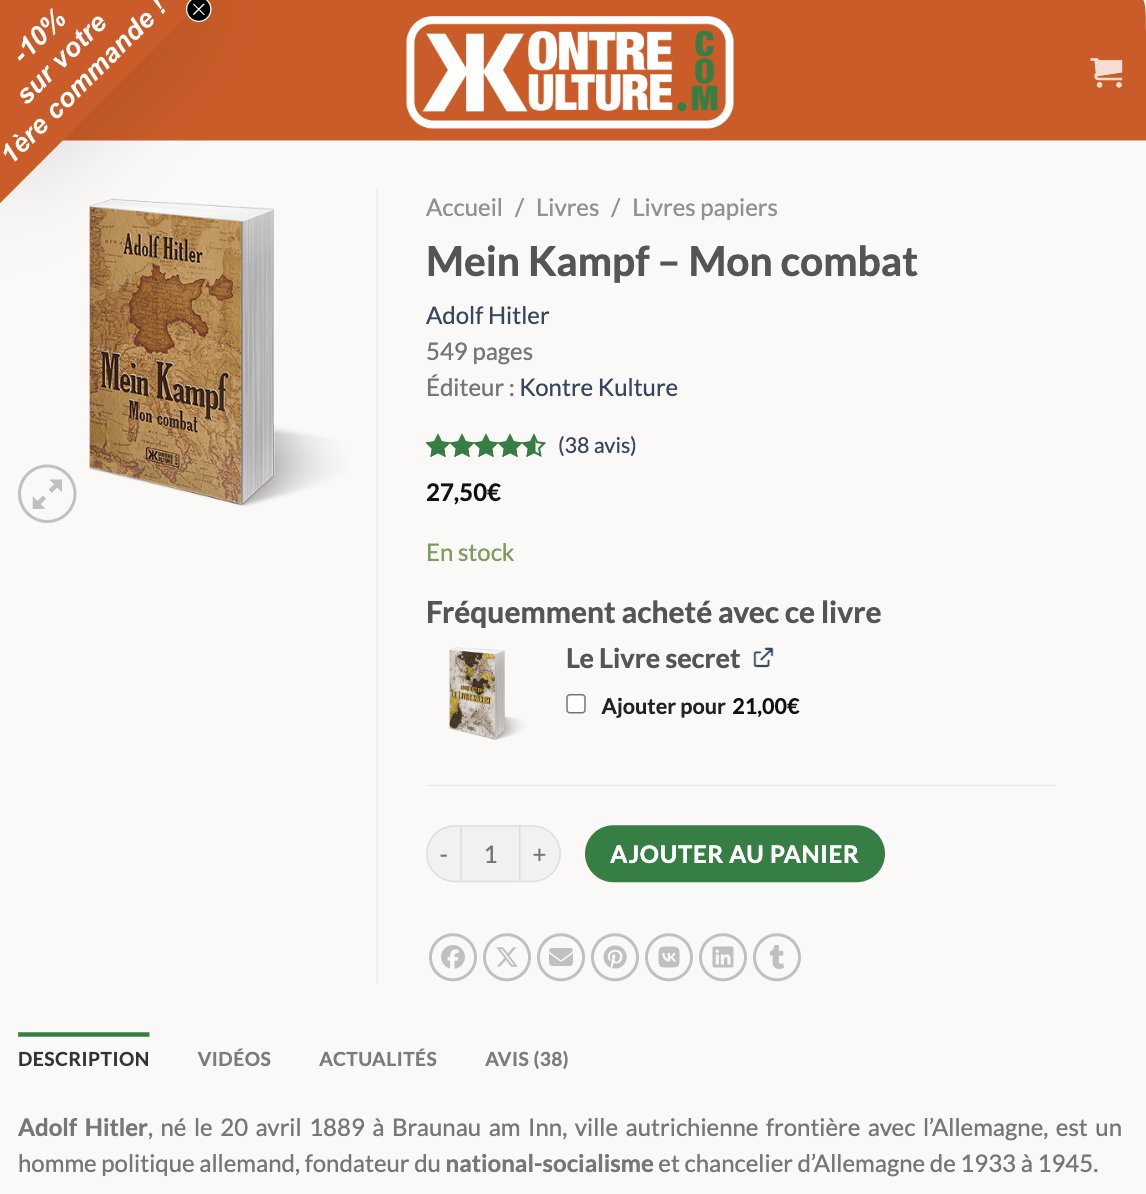The height and width of the screenshot is (1194, 1146).
Task: Share on X (Twitter)
Action: [507, 956]
